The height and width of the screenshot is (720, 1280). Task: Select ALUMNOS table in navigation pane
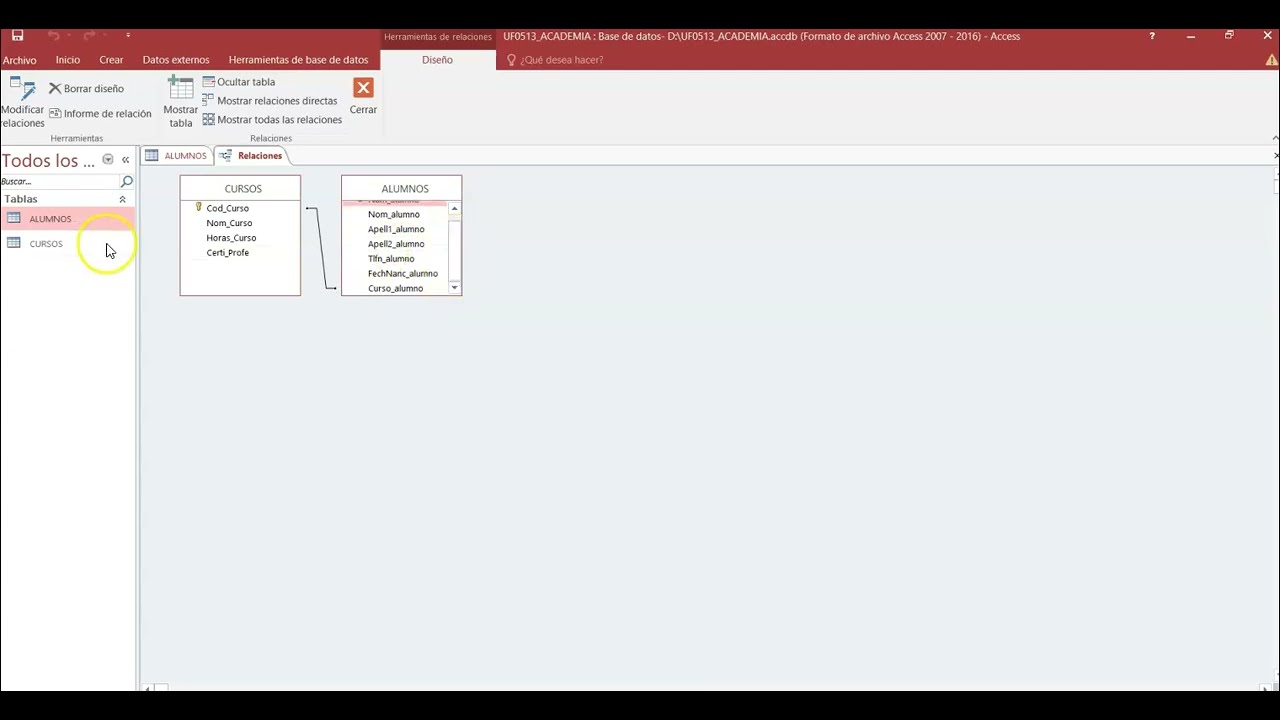click(67, 219)
